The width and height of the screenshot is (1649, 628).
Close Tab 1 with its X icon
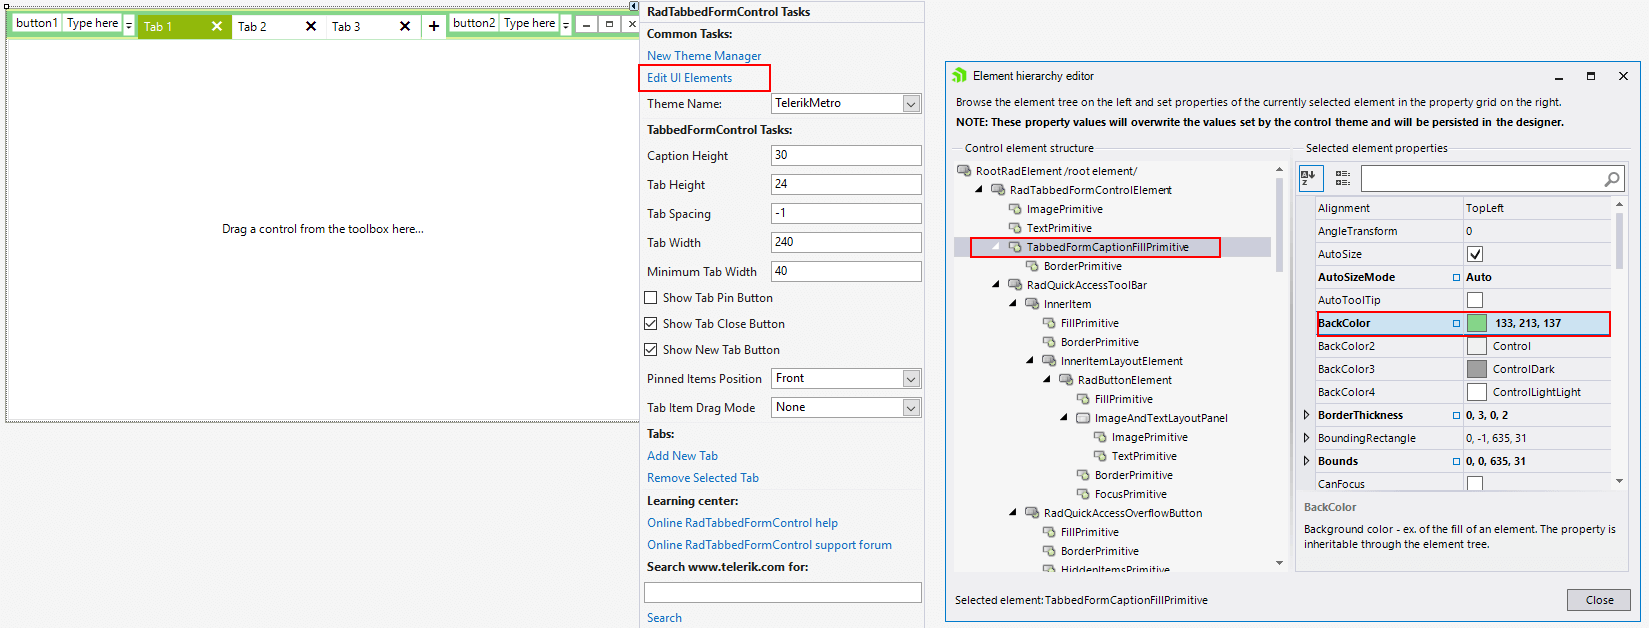(217, 27)
